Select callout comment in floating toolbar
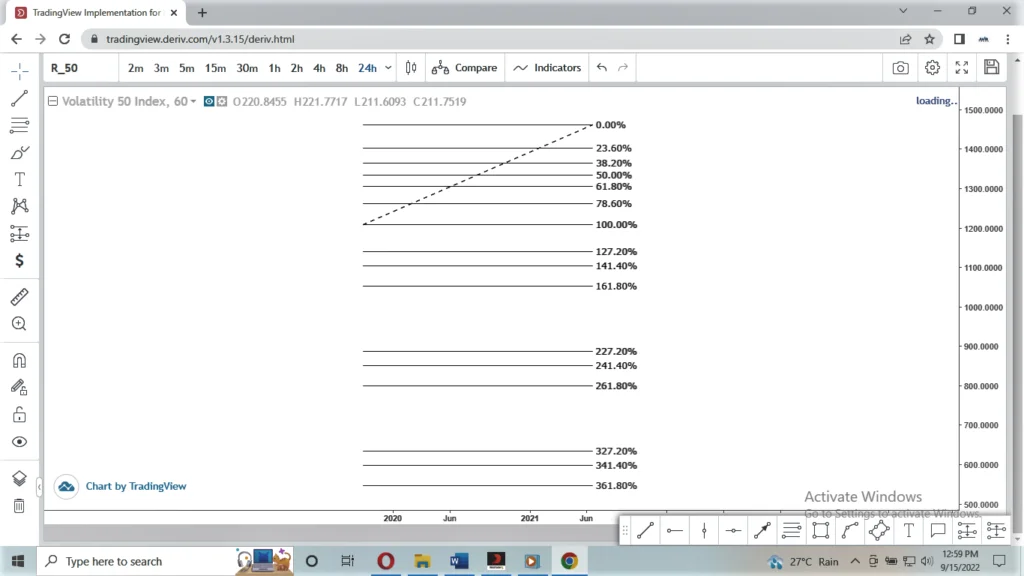1024x576 pixels. pos(938,530)
